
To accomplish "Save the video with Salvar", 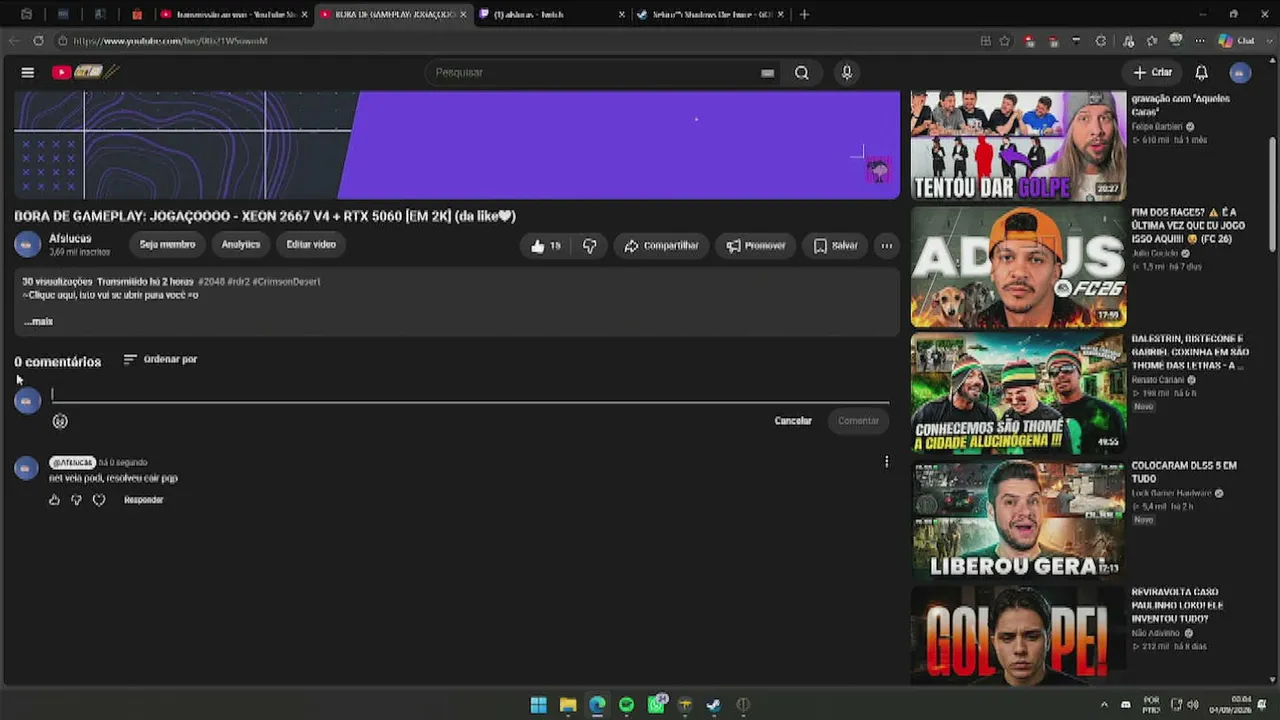I will (x=836, y=245).
